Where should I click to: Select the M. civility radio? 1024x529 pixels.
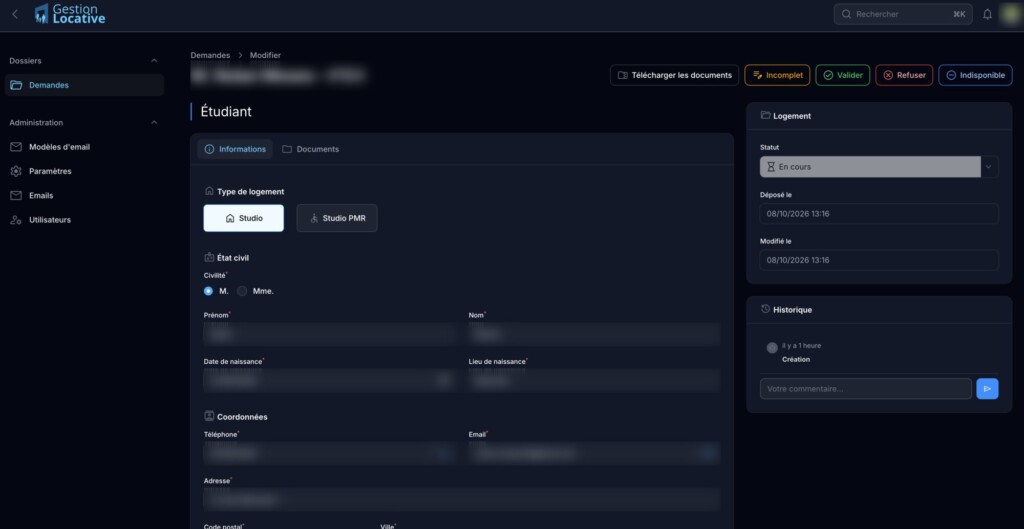(x=208, y=291)
